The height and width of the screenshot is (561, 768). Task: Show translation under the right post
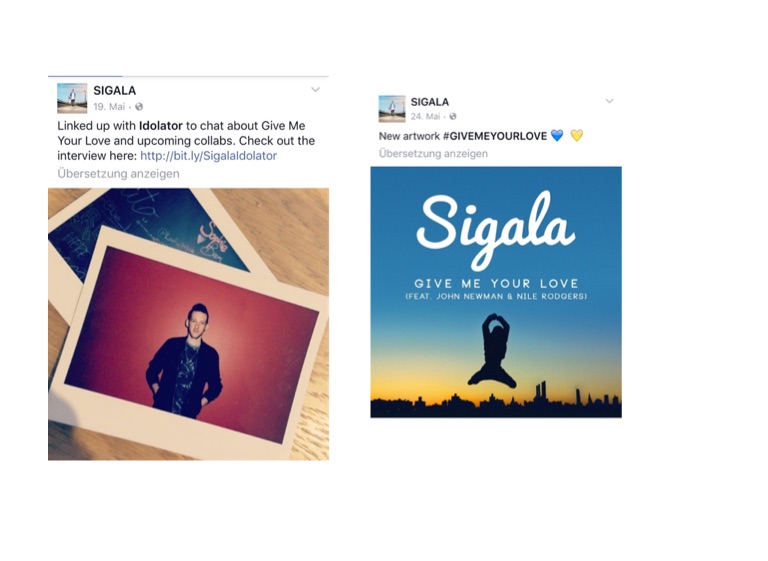pos(433,153)
